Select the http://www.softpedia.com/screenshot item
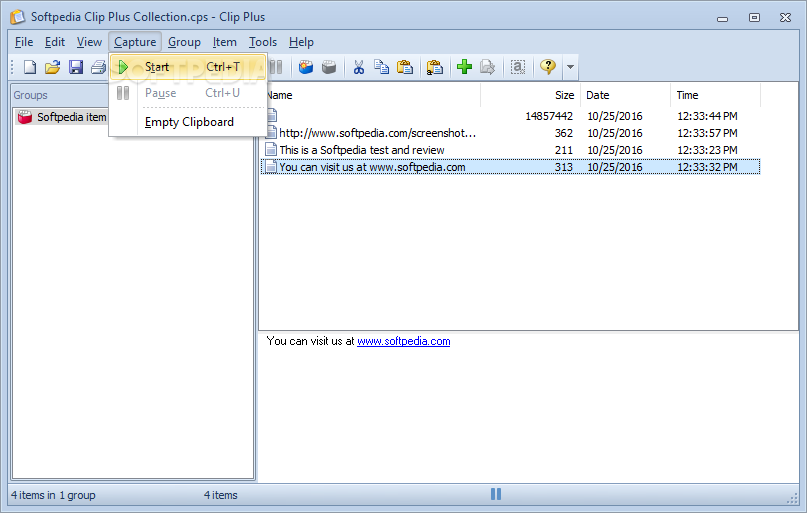The width and height of the screenshot is (807, 513). [511, 133]
